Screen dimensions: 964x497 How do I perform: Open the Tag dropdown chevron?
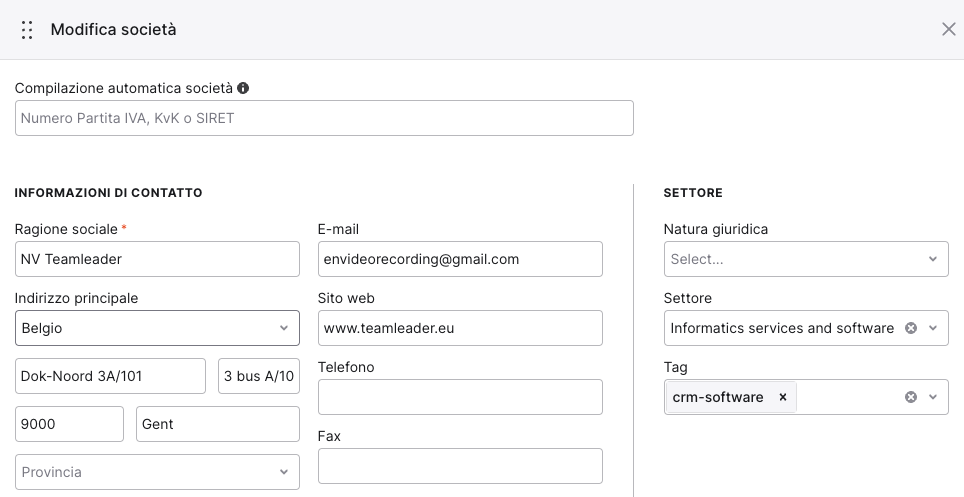(x=933, y=397)
